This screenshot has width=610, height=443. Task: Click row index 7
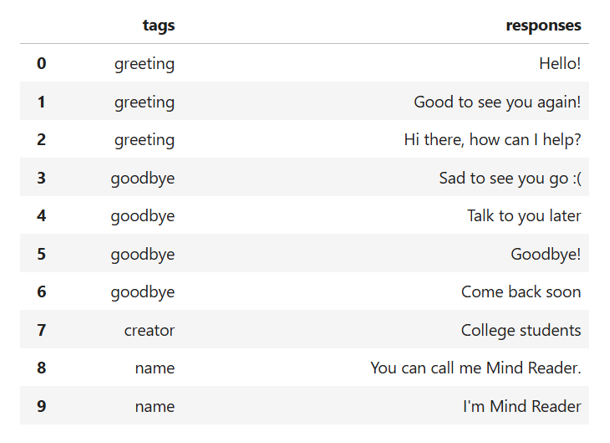click(41, 330)
